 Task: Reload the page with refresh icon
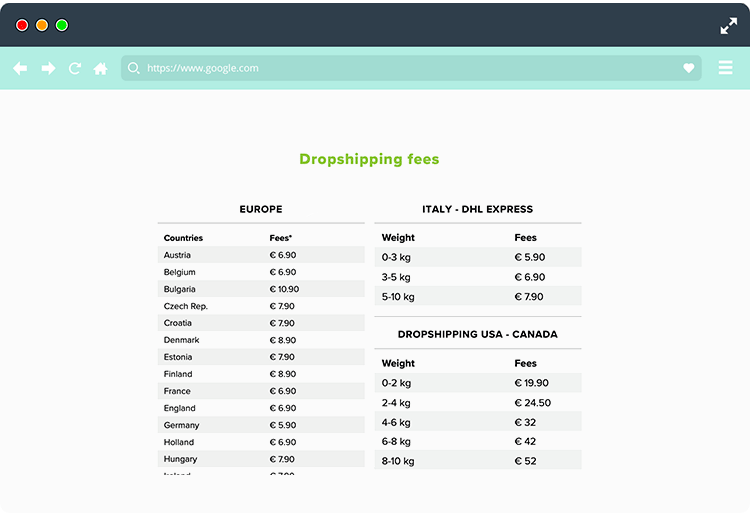click(x=75, y=68)
